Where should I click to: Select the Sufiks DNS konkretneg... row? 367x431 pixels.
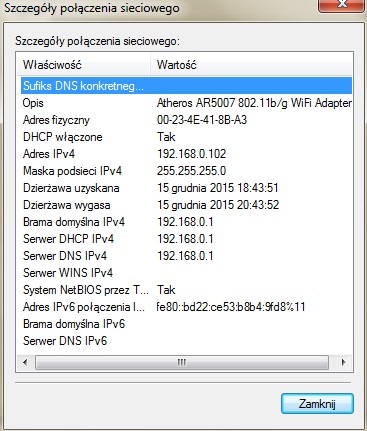(x=186, y=86)
